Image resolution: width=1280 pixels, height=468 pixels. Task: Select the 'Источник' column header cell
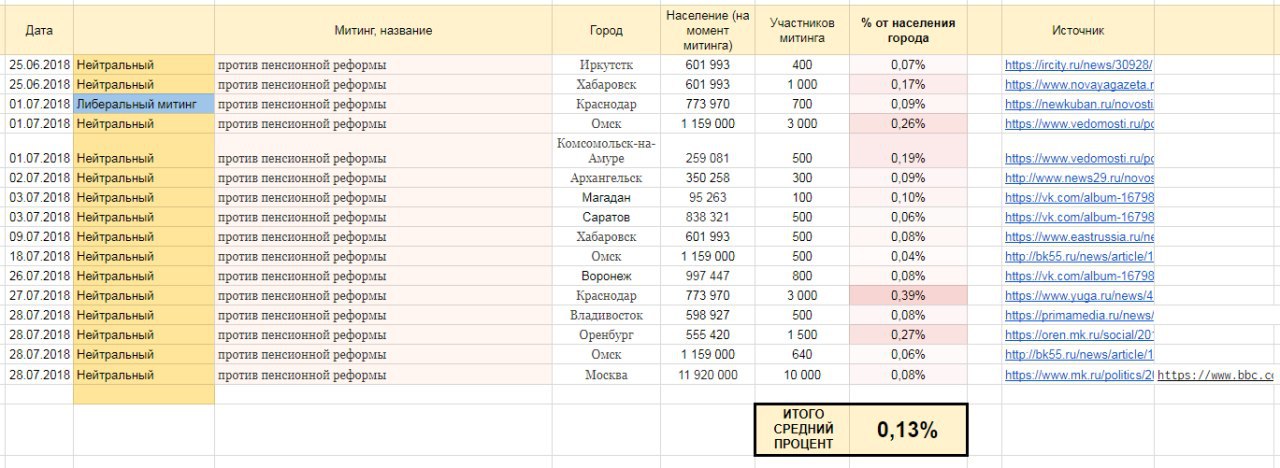pyautogui.click(x=1078, y=31)
